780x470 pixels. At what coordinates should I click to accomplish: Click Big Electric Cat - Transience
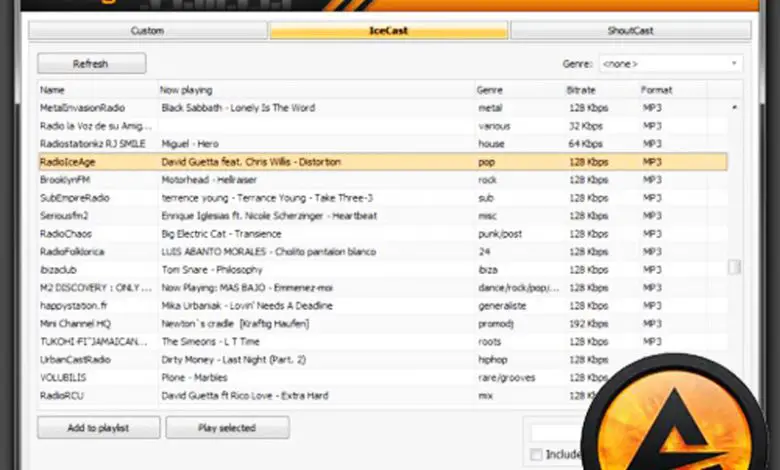click(221, 234)
